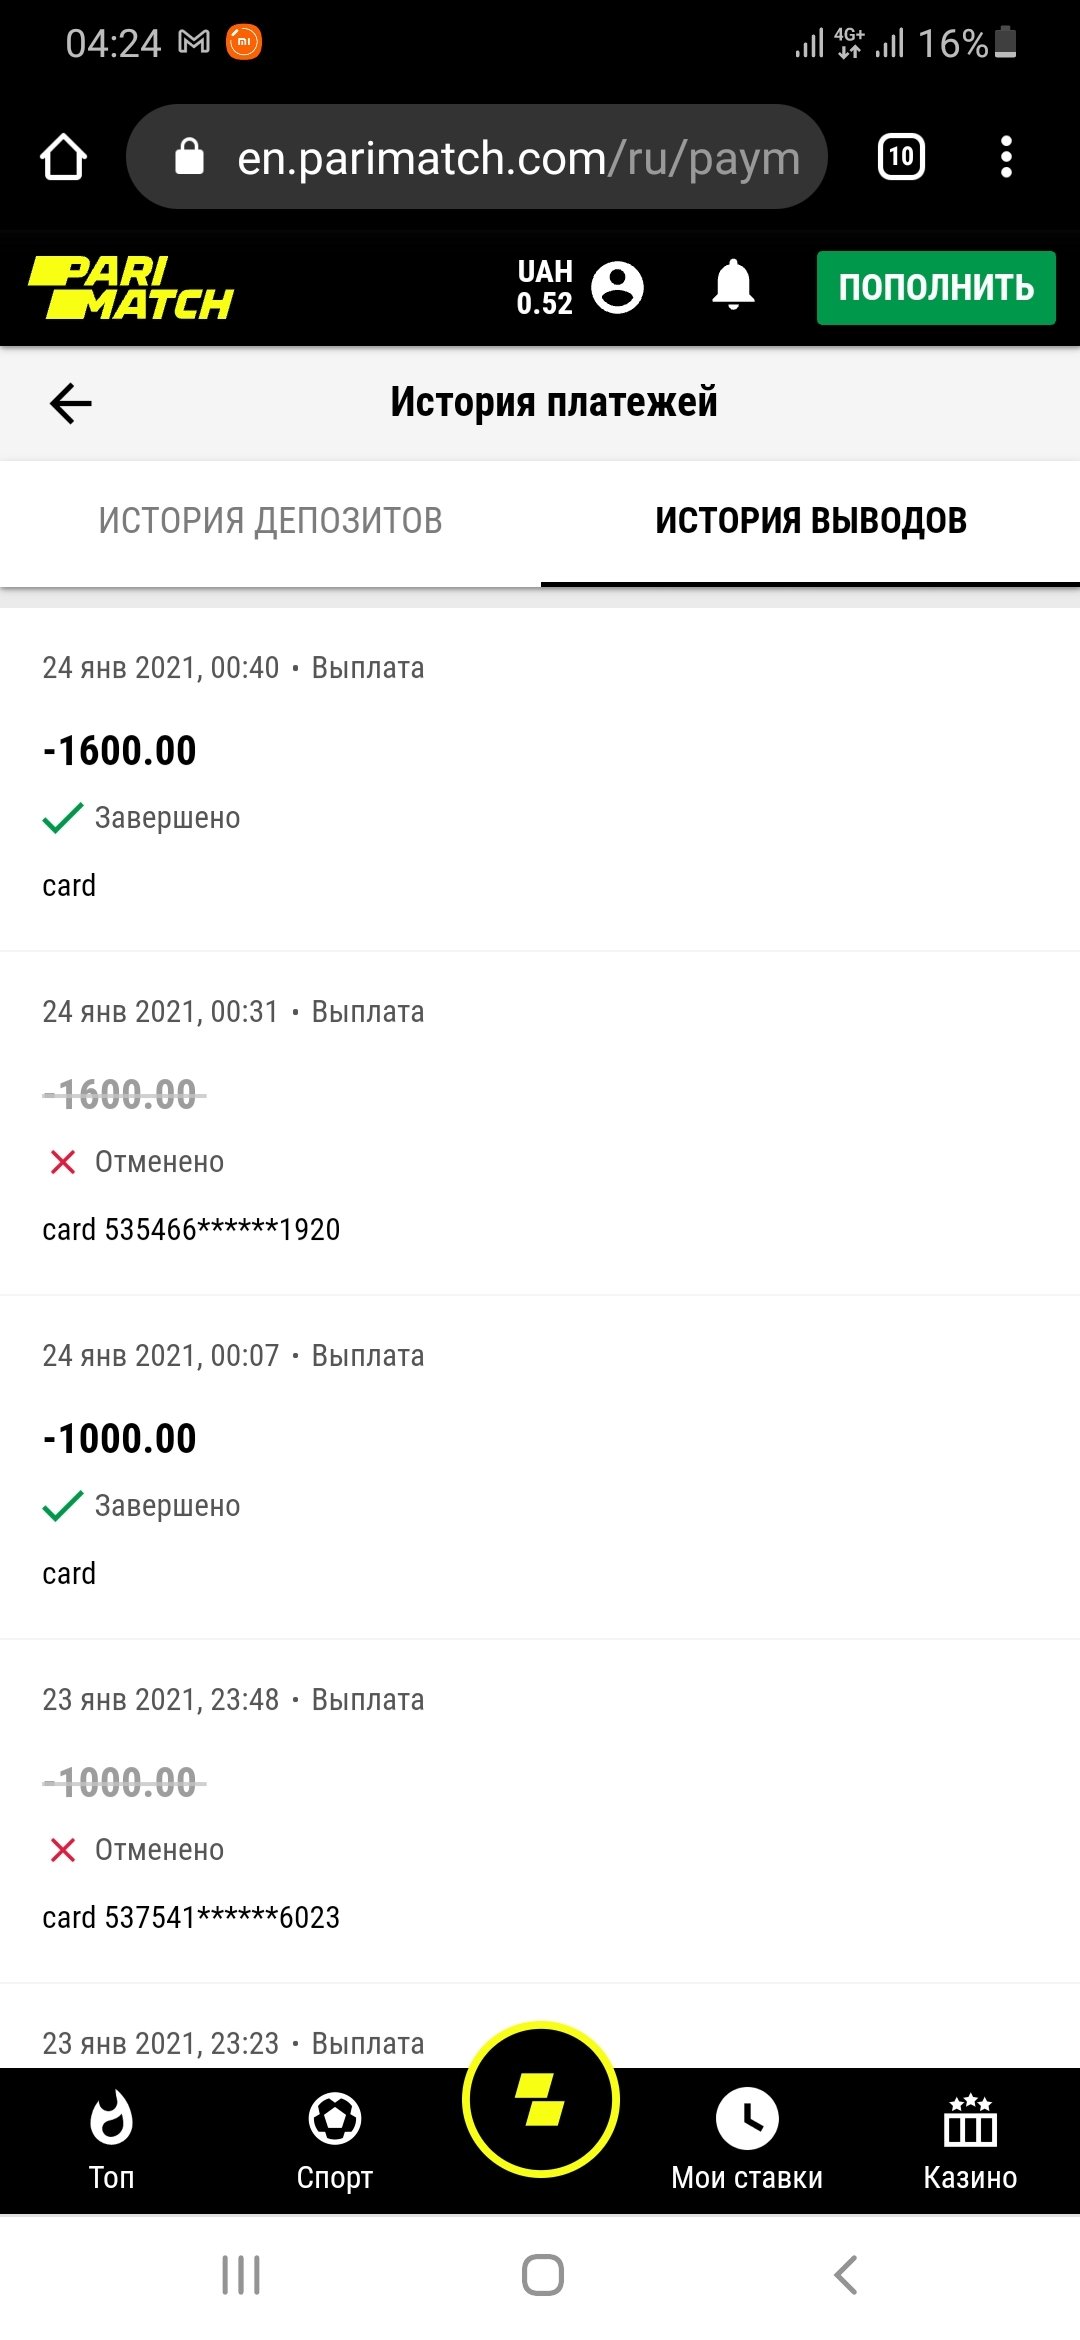Open the user account profile icon
The image size is (1080, 2340).
[x=617, y=288]
